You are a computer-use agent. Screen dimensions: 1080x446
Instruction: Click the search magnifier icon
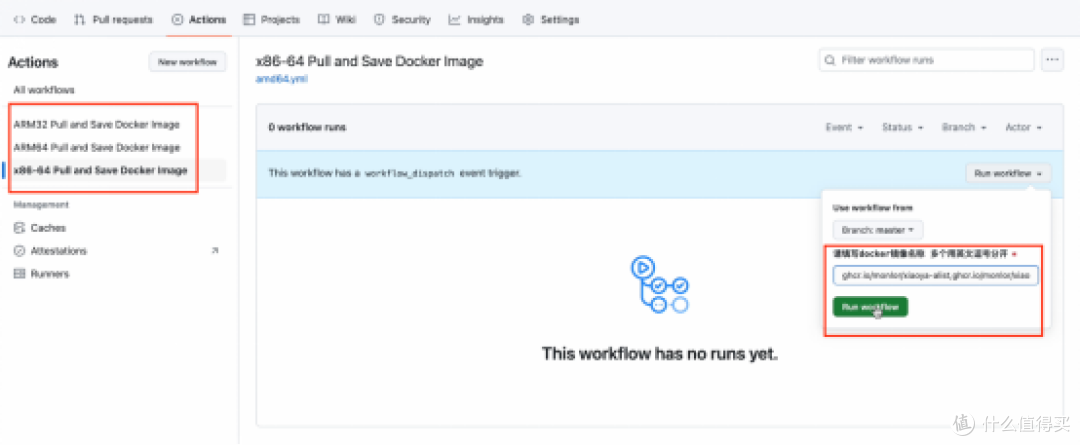831,60
